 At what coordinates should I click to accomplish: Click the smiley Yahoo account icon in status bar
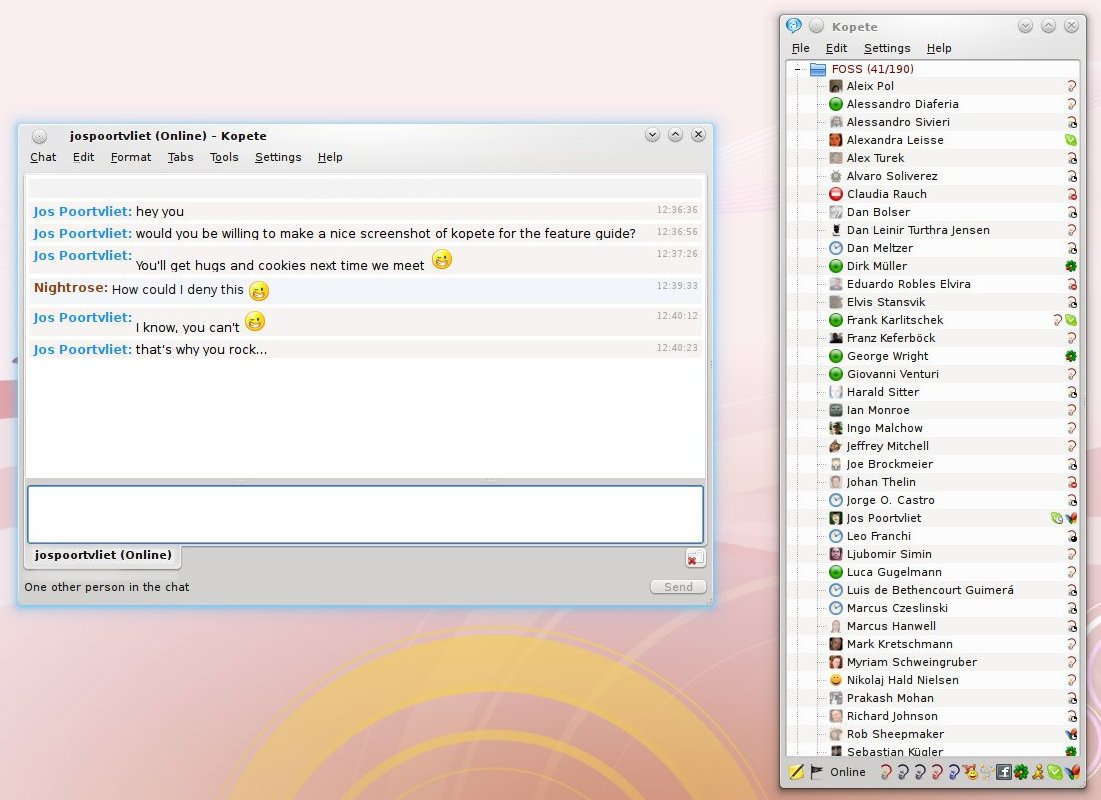pyautogui.click(x=970, y=772)
